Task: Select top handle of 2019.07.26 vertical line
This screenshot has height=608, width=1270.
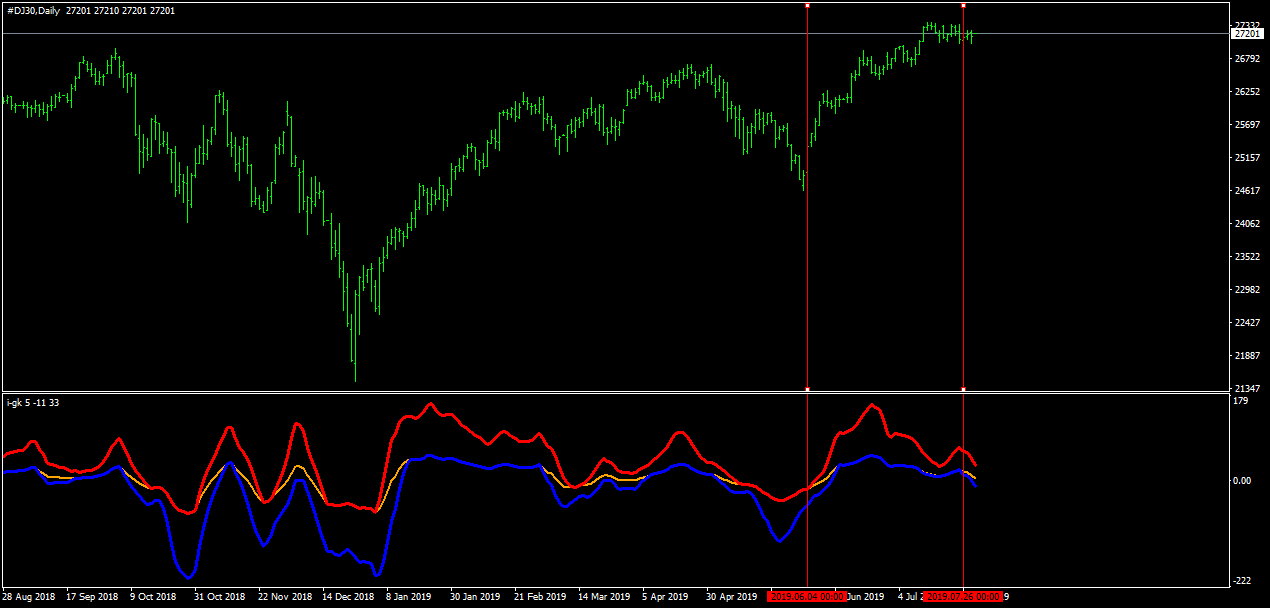Action: click(963, 5)
